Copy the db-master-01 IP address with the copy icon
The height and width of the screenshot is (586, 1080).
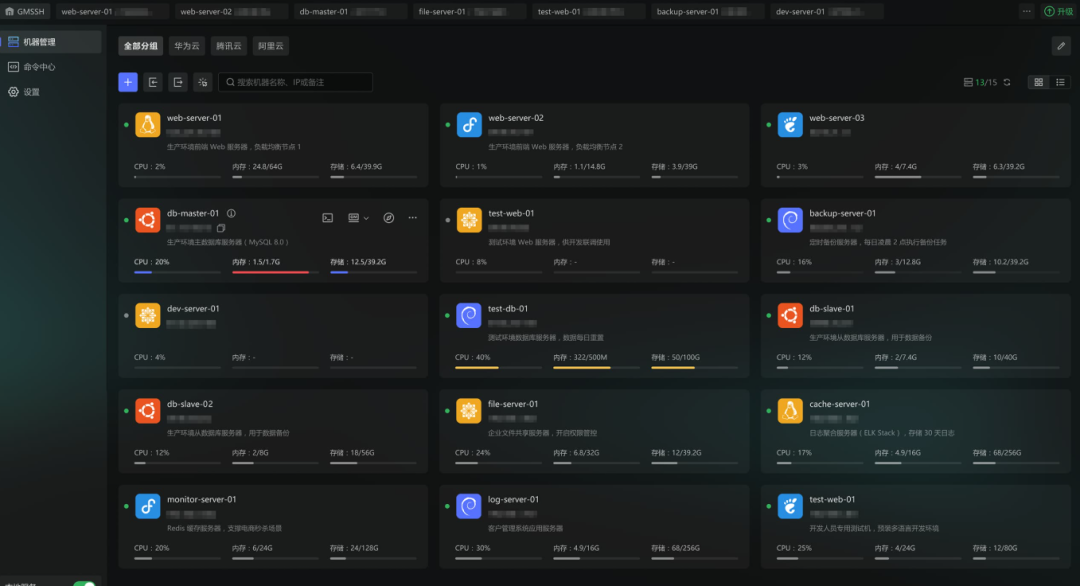pyautogui.click(x=221, y=228)
